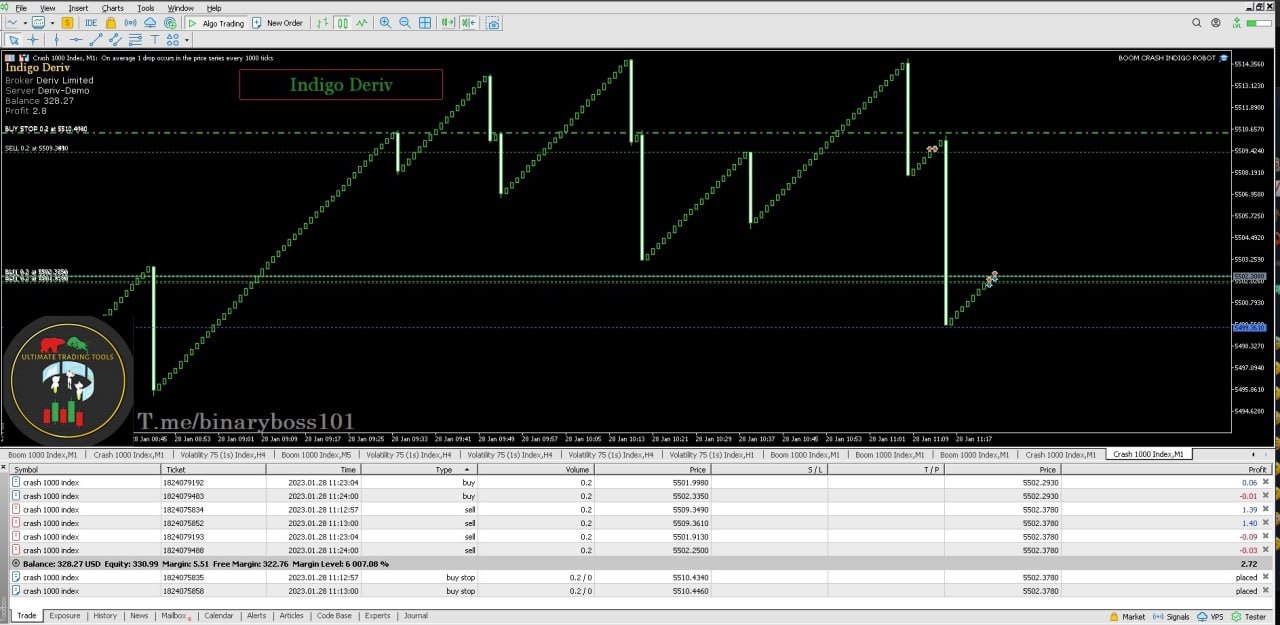Click the Market status bar button
Screen dimensions: 1280x625
point(1127,617)
